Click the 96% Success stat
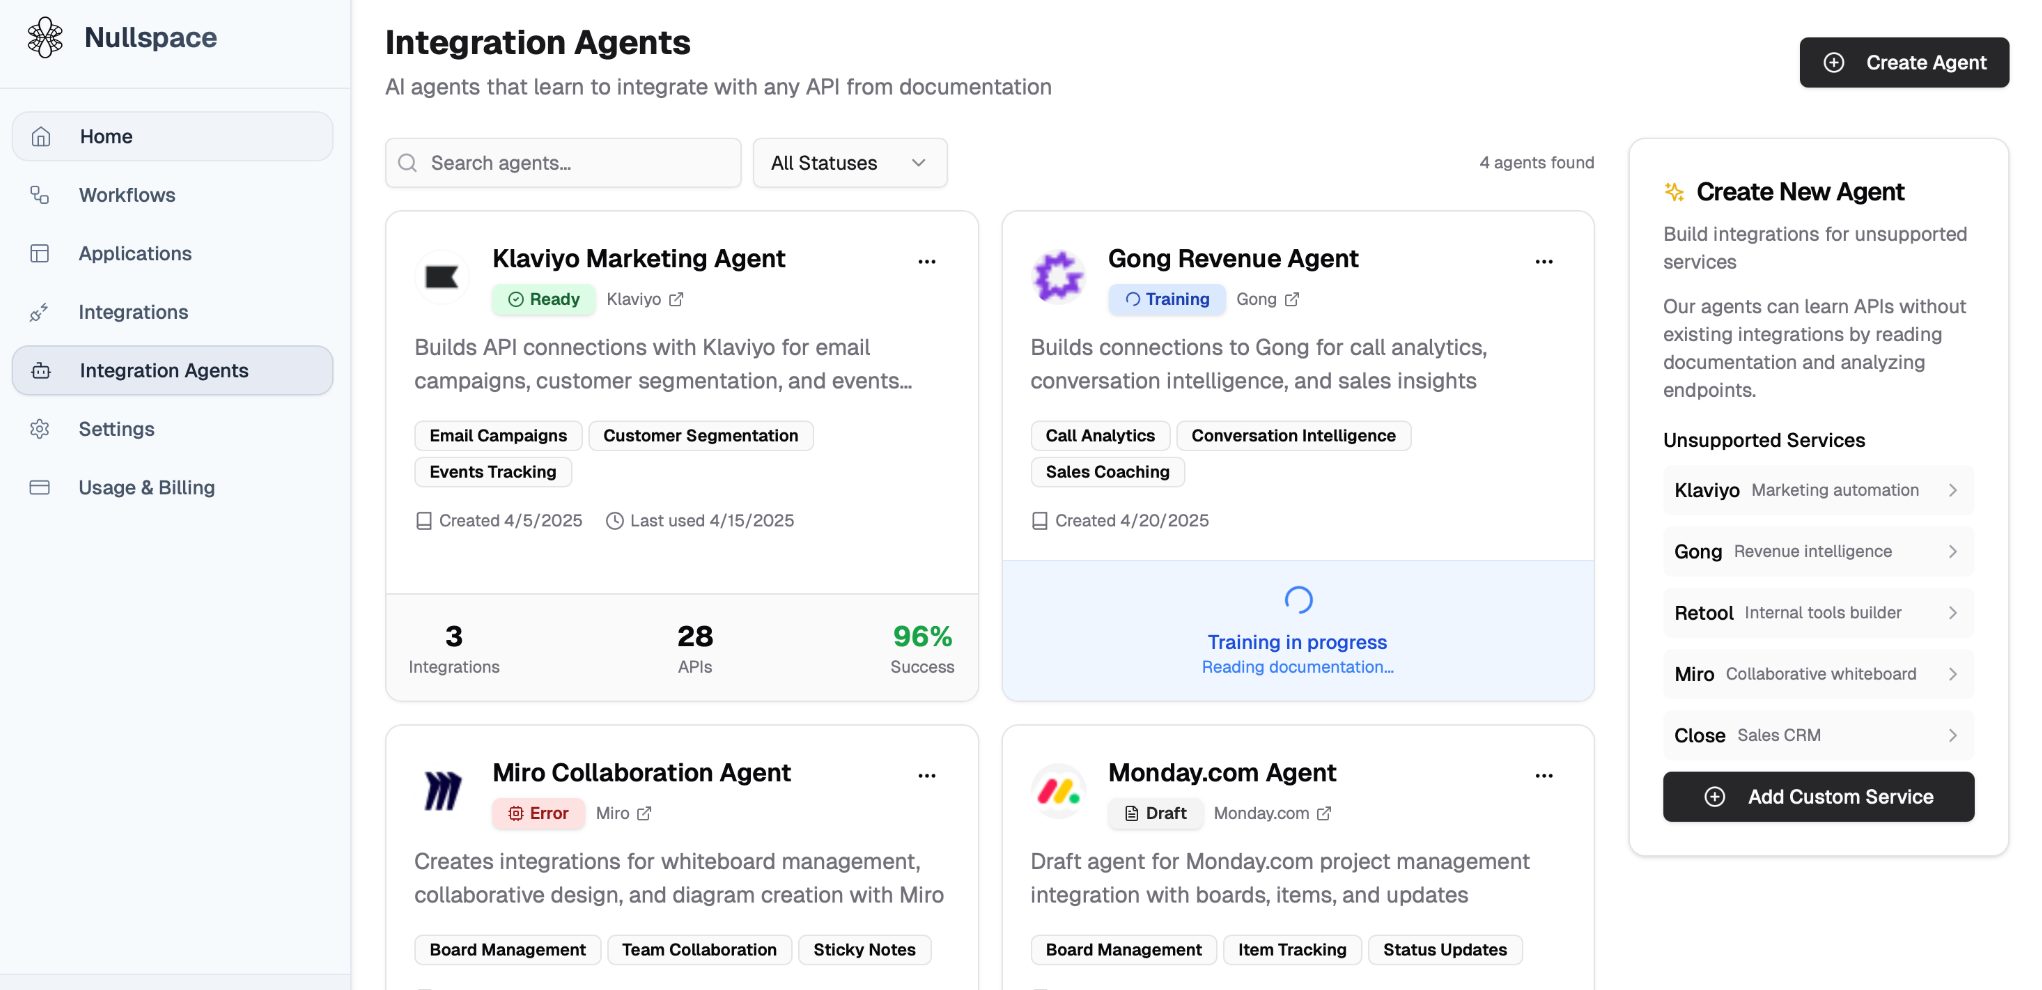 [922, 649]
